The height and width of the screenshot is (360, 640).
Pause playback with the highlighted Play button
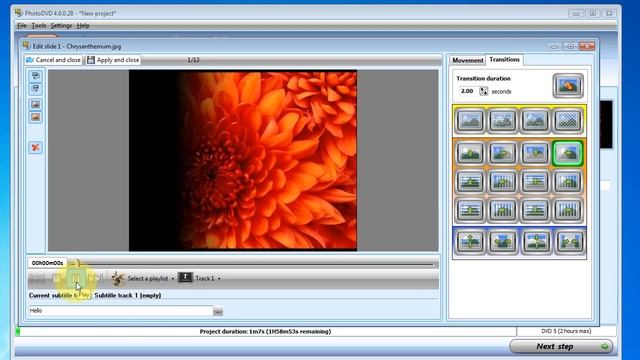[x=76, y=278]
